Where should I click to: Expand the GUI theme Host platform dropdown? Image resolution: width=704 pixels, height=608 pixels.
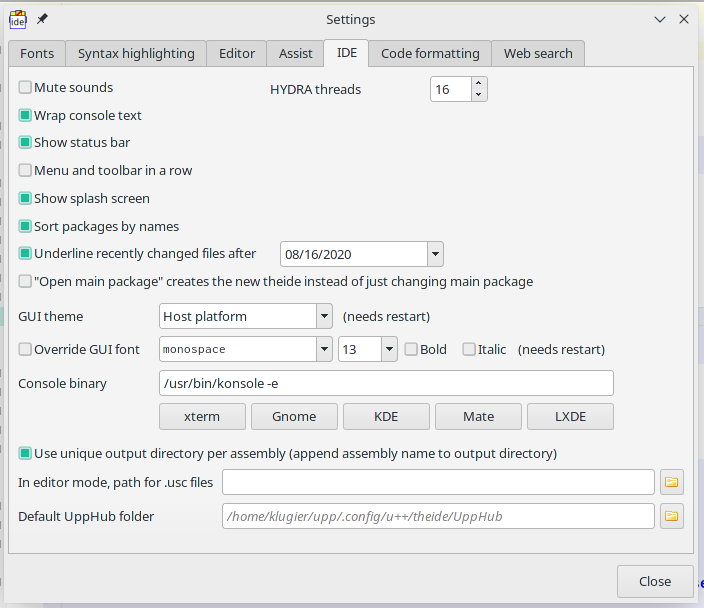[x=324, y=317]
